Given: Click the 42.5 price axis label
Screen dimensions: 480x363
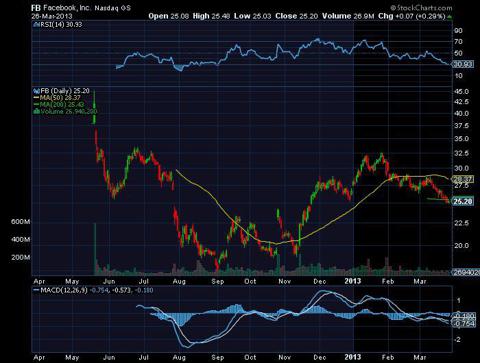Looking at the screenshot, I should coord(461,102).
